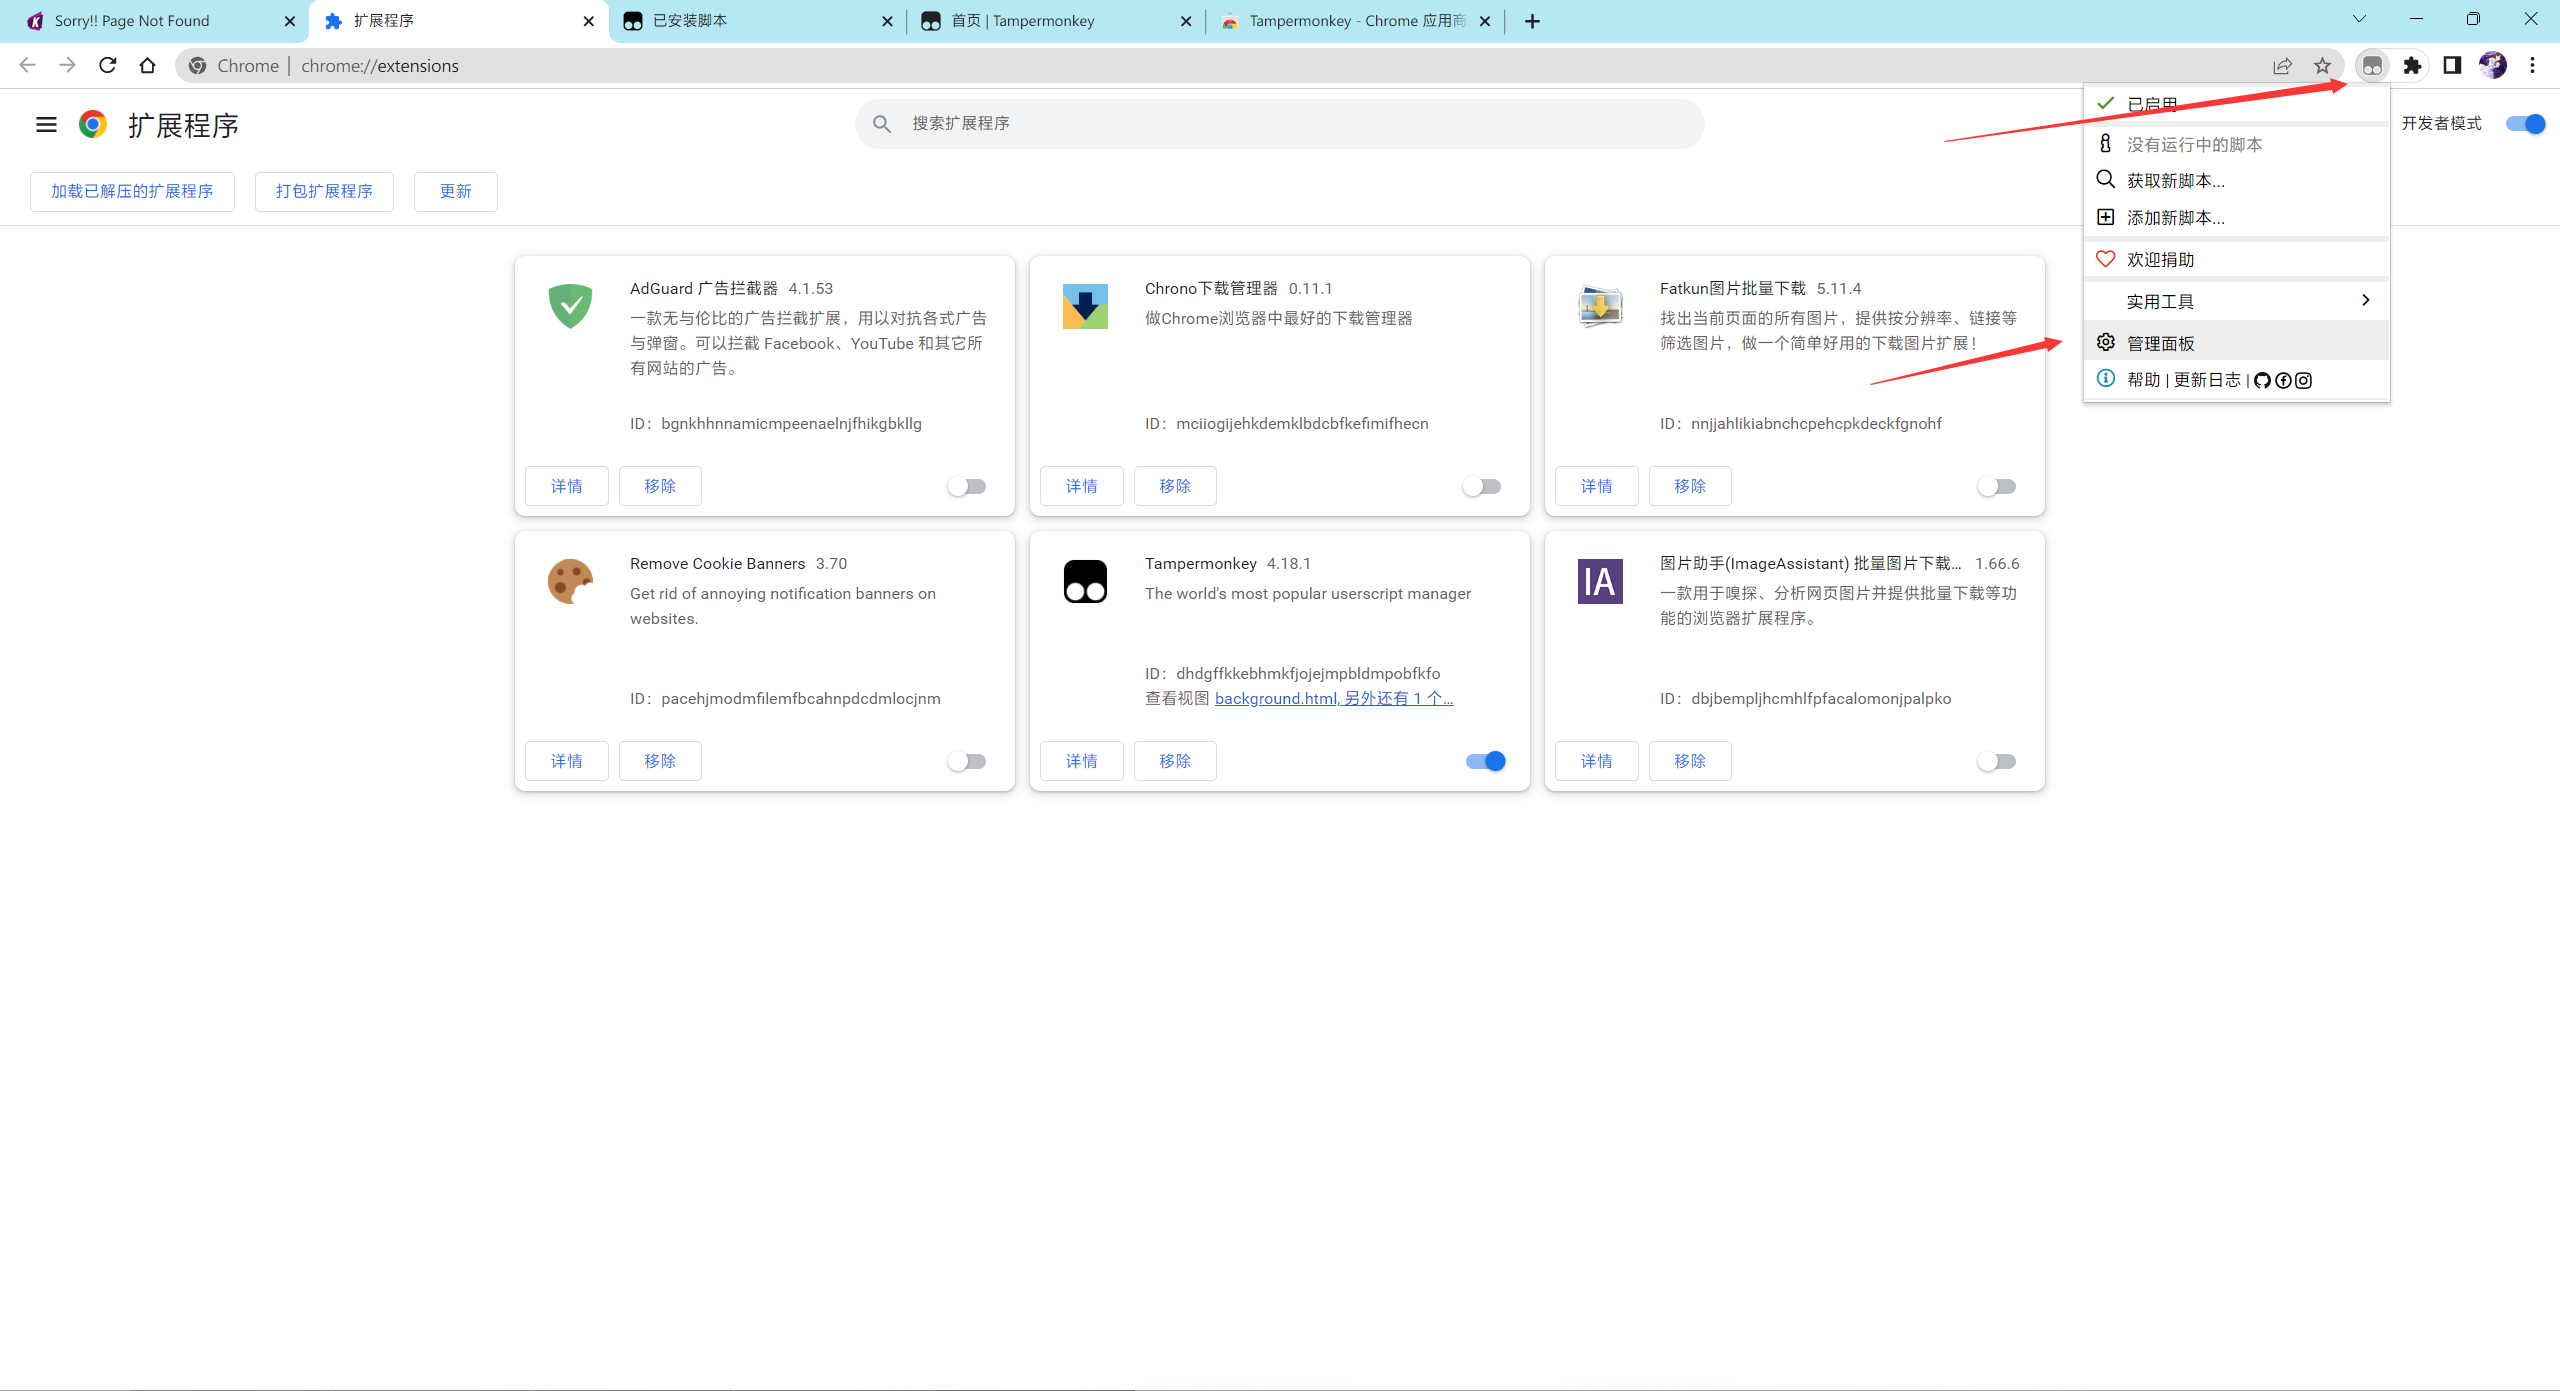
Task: Click the Remove Cookie Banners cookie icon
Action: click(x=570, y=581)
